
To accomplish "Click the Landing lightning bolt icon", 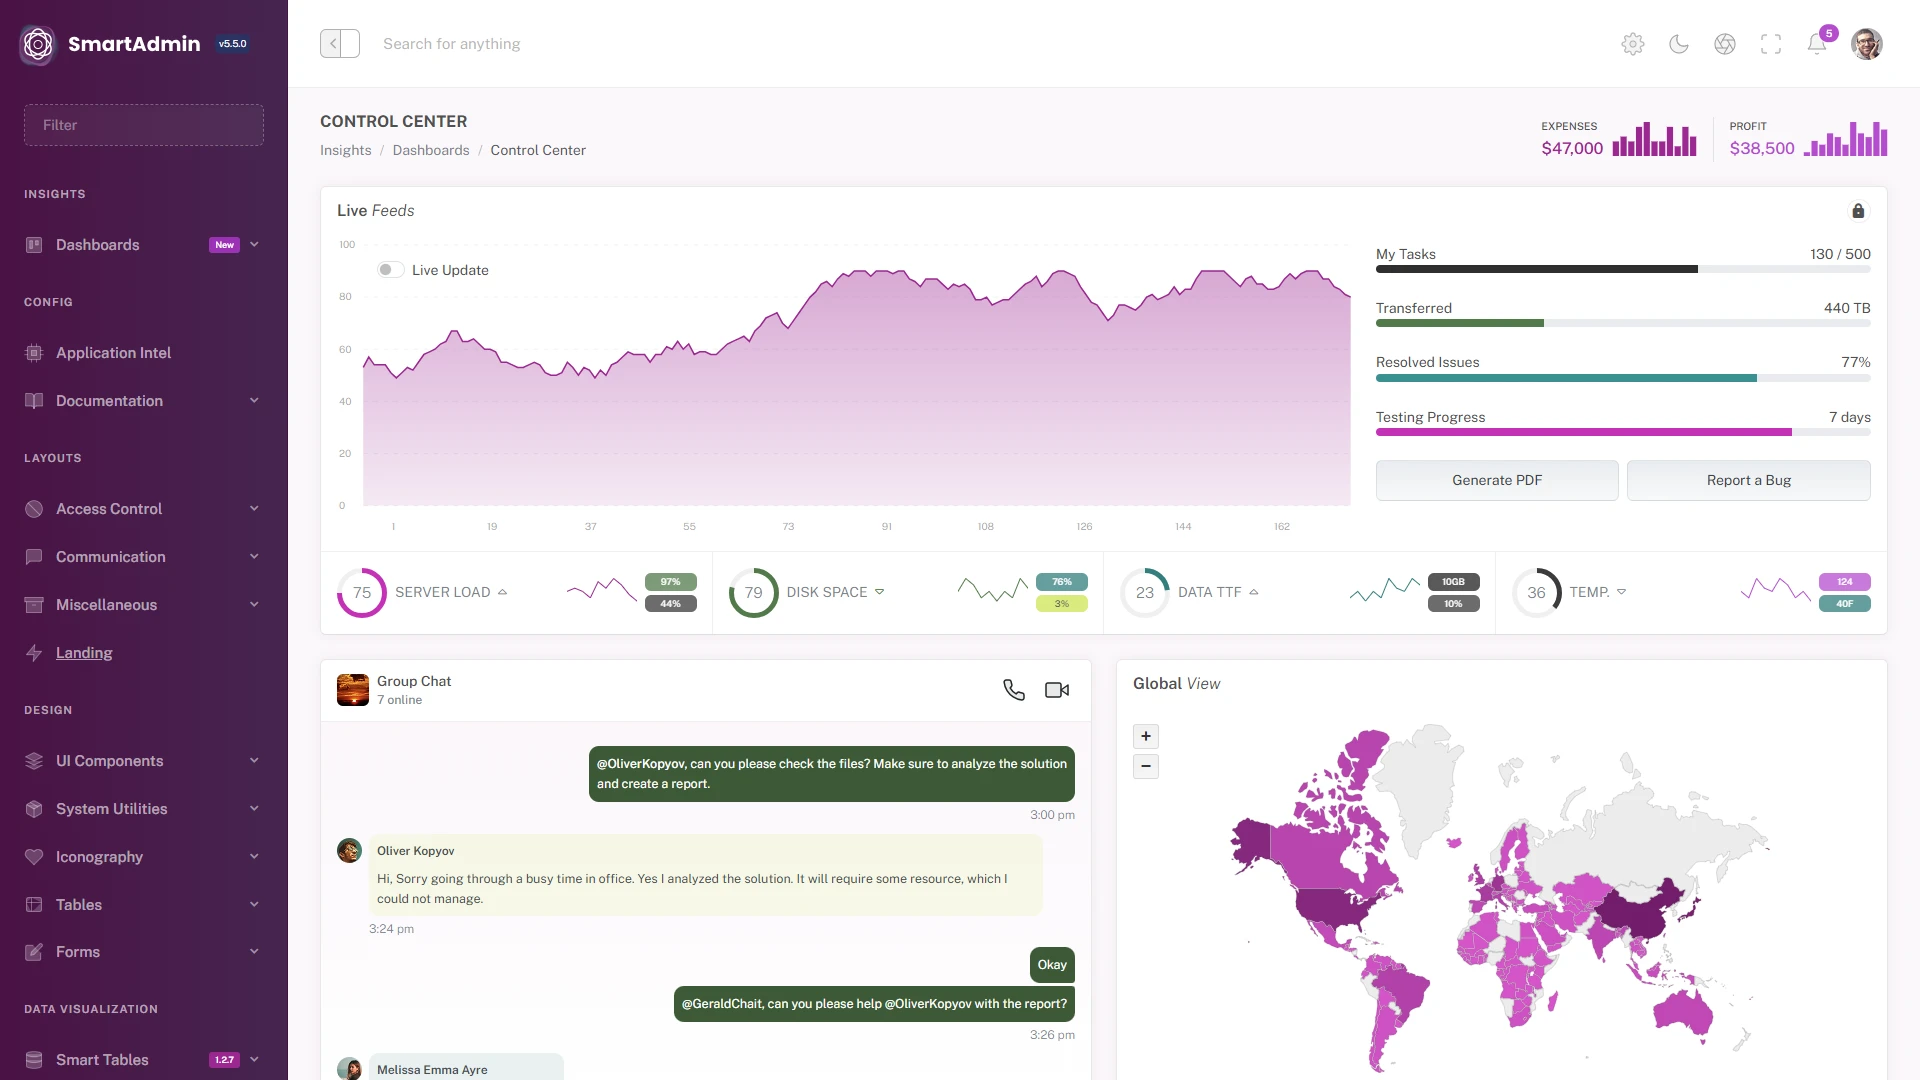I will (34, 653).
